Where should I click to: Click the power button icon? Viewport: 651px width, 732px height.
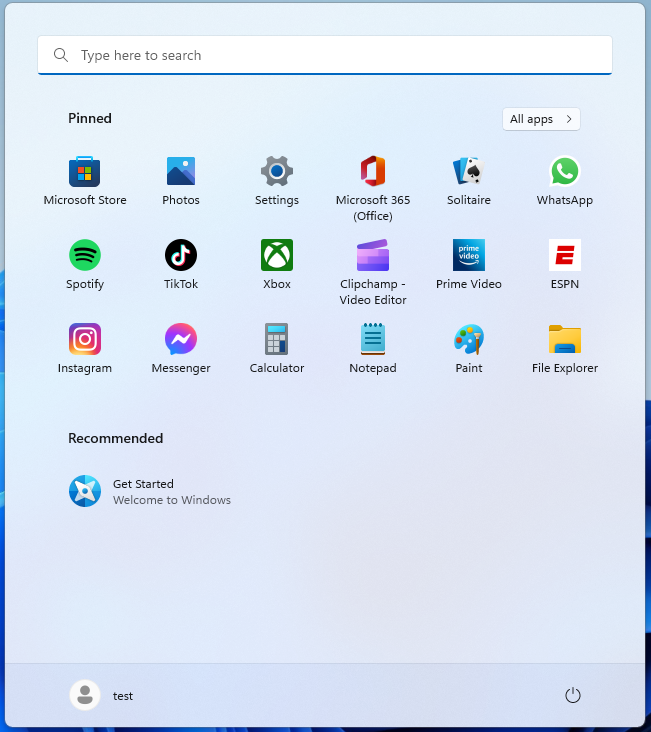tap(573, 695)
